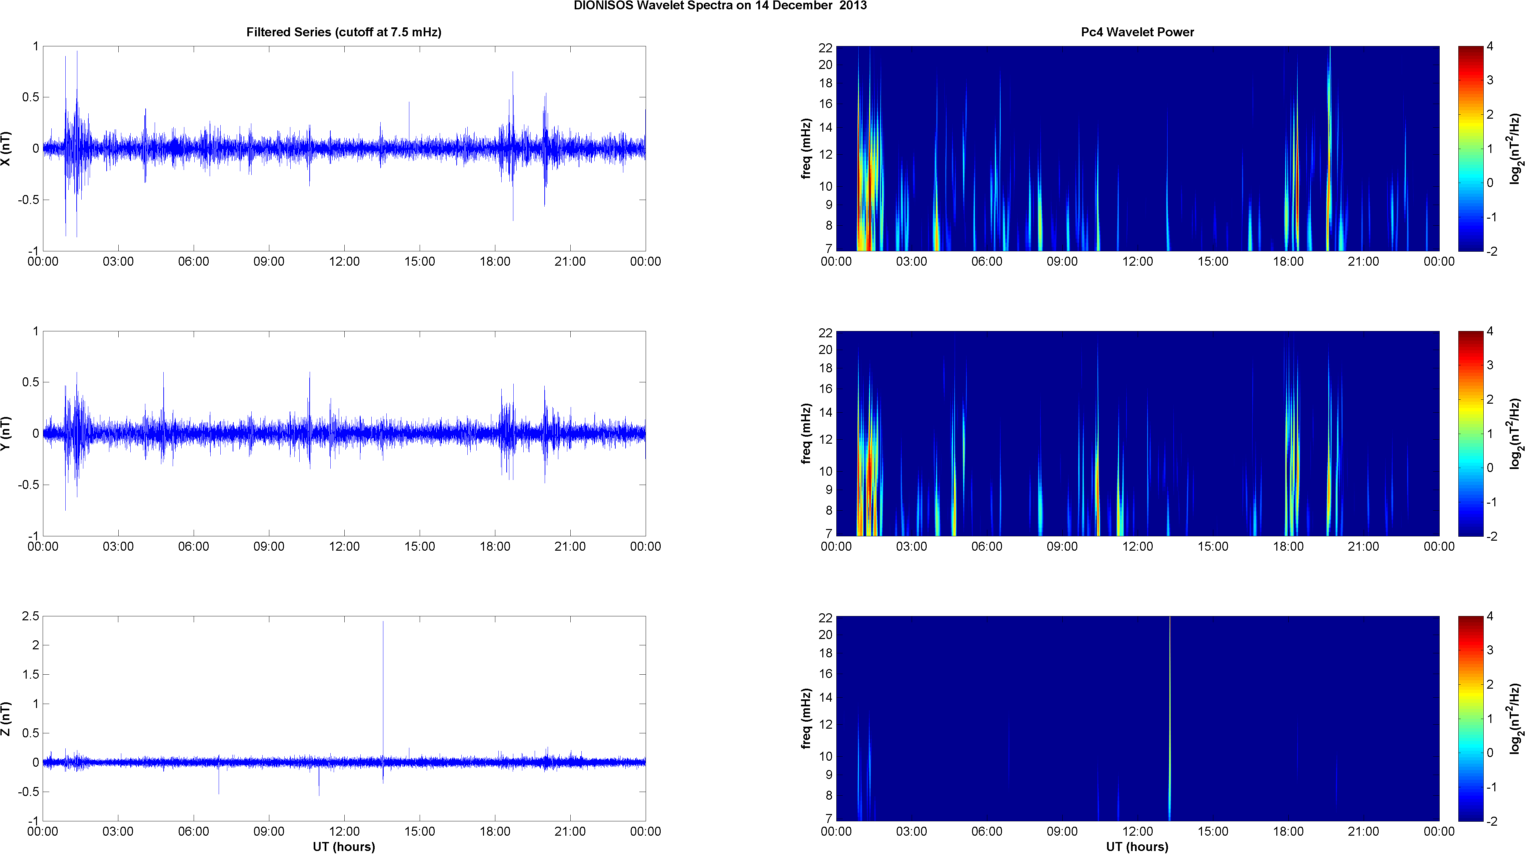Click freq (mHz) label of middle wavelet plot
Screen dimensions: 1525x854
click(806, 433)
